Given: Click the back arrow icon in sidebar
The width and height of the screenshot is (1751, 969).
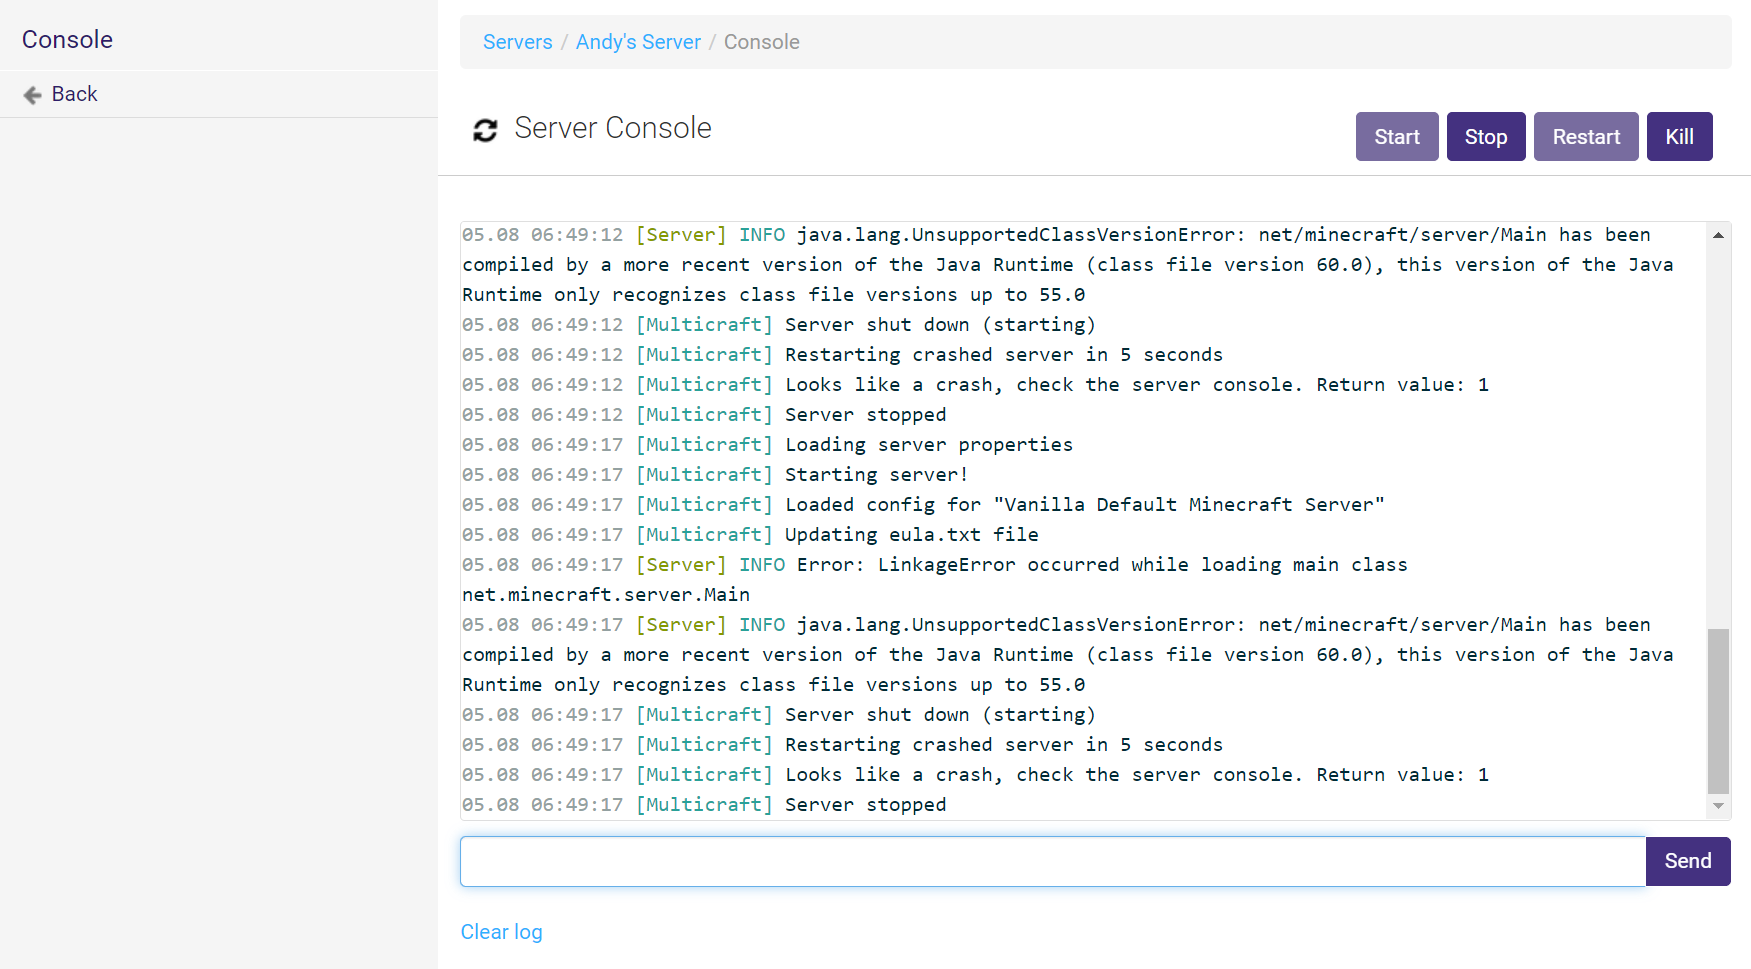Looking at the screenshot, I should (x=32, y=95).
